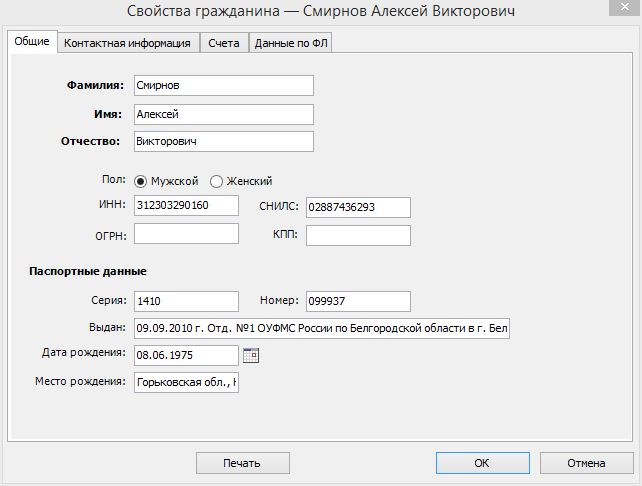Click into the Фамилия field
The width and height of the screenshot is (642, 486).
pos(223,86)
